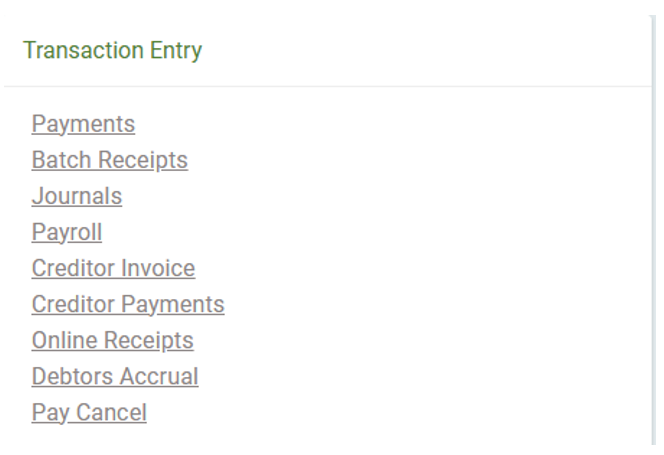Pay suppliers using Creditor Payments
The height and width of the screenshot is (455, 664).
pos(128,304)
